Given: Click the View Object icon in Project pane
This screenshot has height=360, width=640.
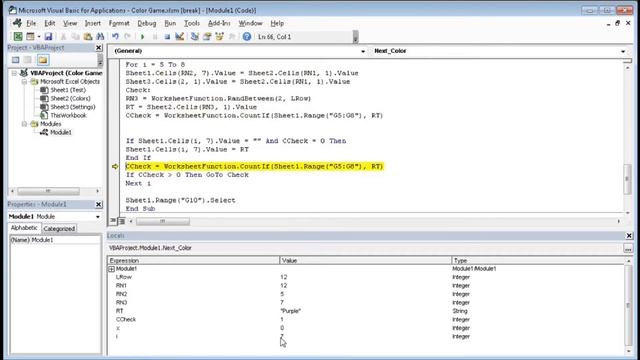Looking at the screenshot, I should (x=28, y=60).
